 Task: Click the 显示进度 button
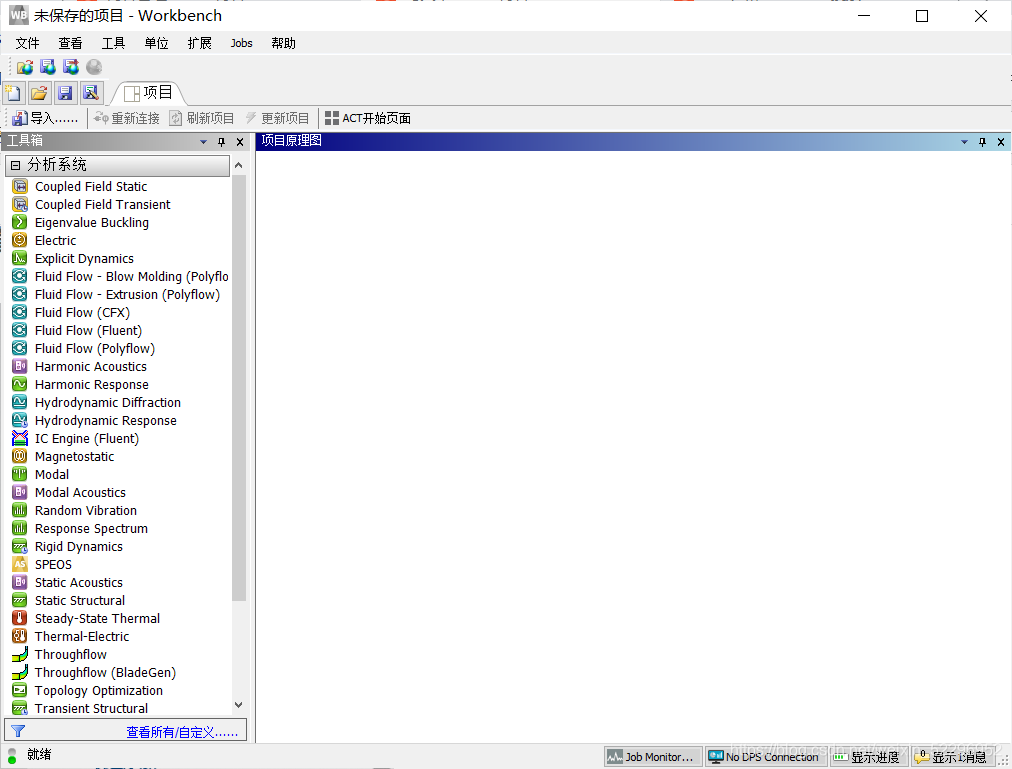click(x=868, y=757)
